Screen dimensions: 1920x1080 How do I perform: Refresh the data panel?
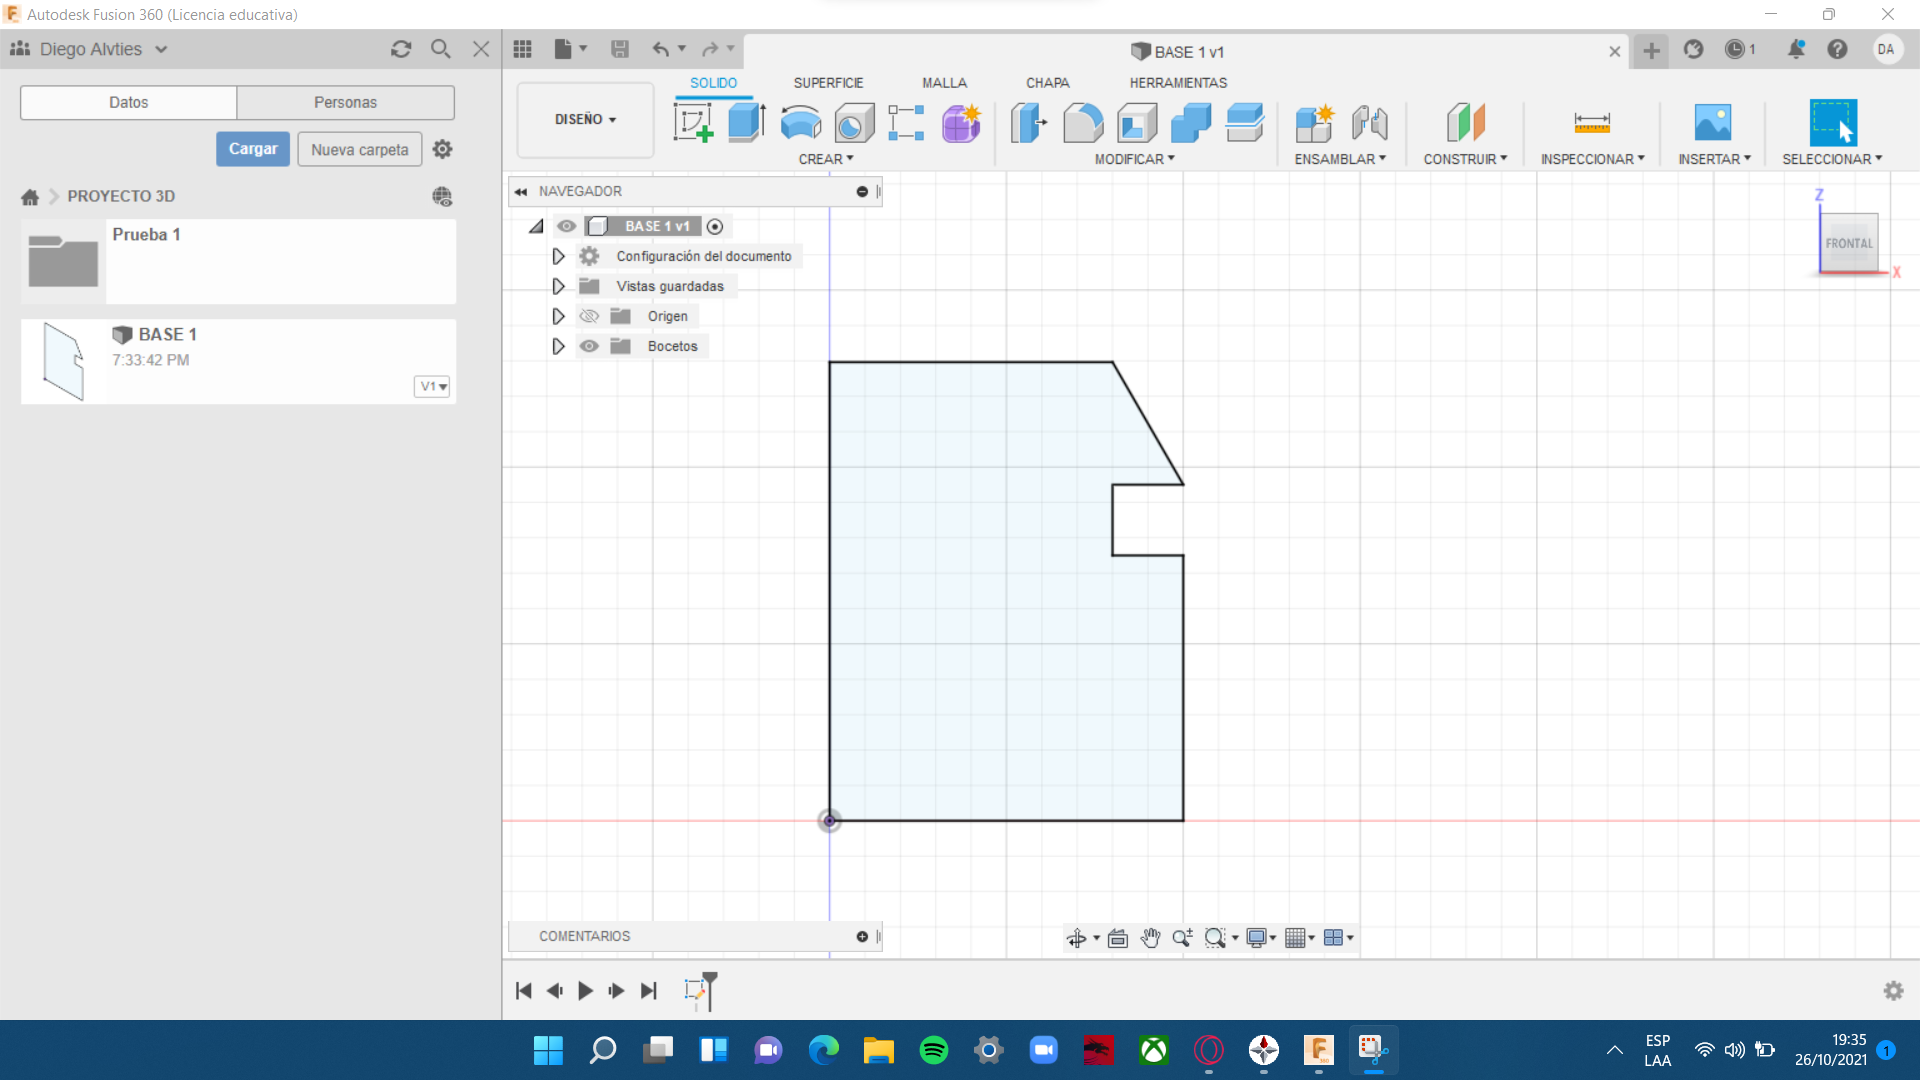tap(401, 49)
